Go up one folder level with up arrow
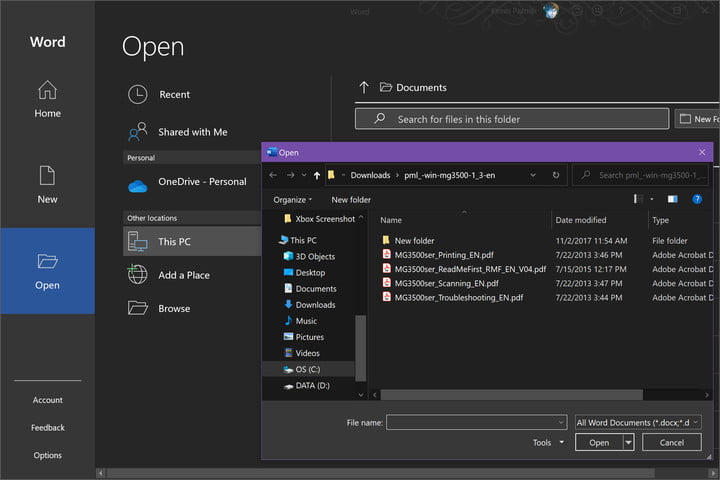This screenshot has width=720, height=480. click(317, 175)
